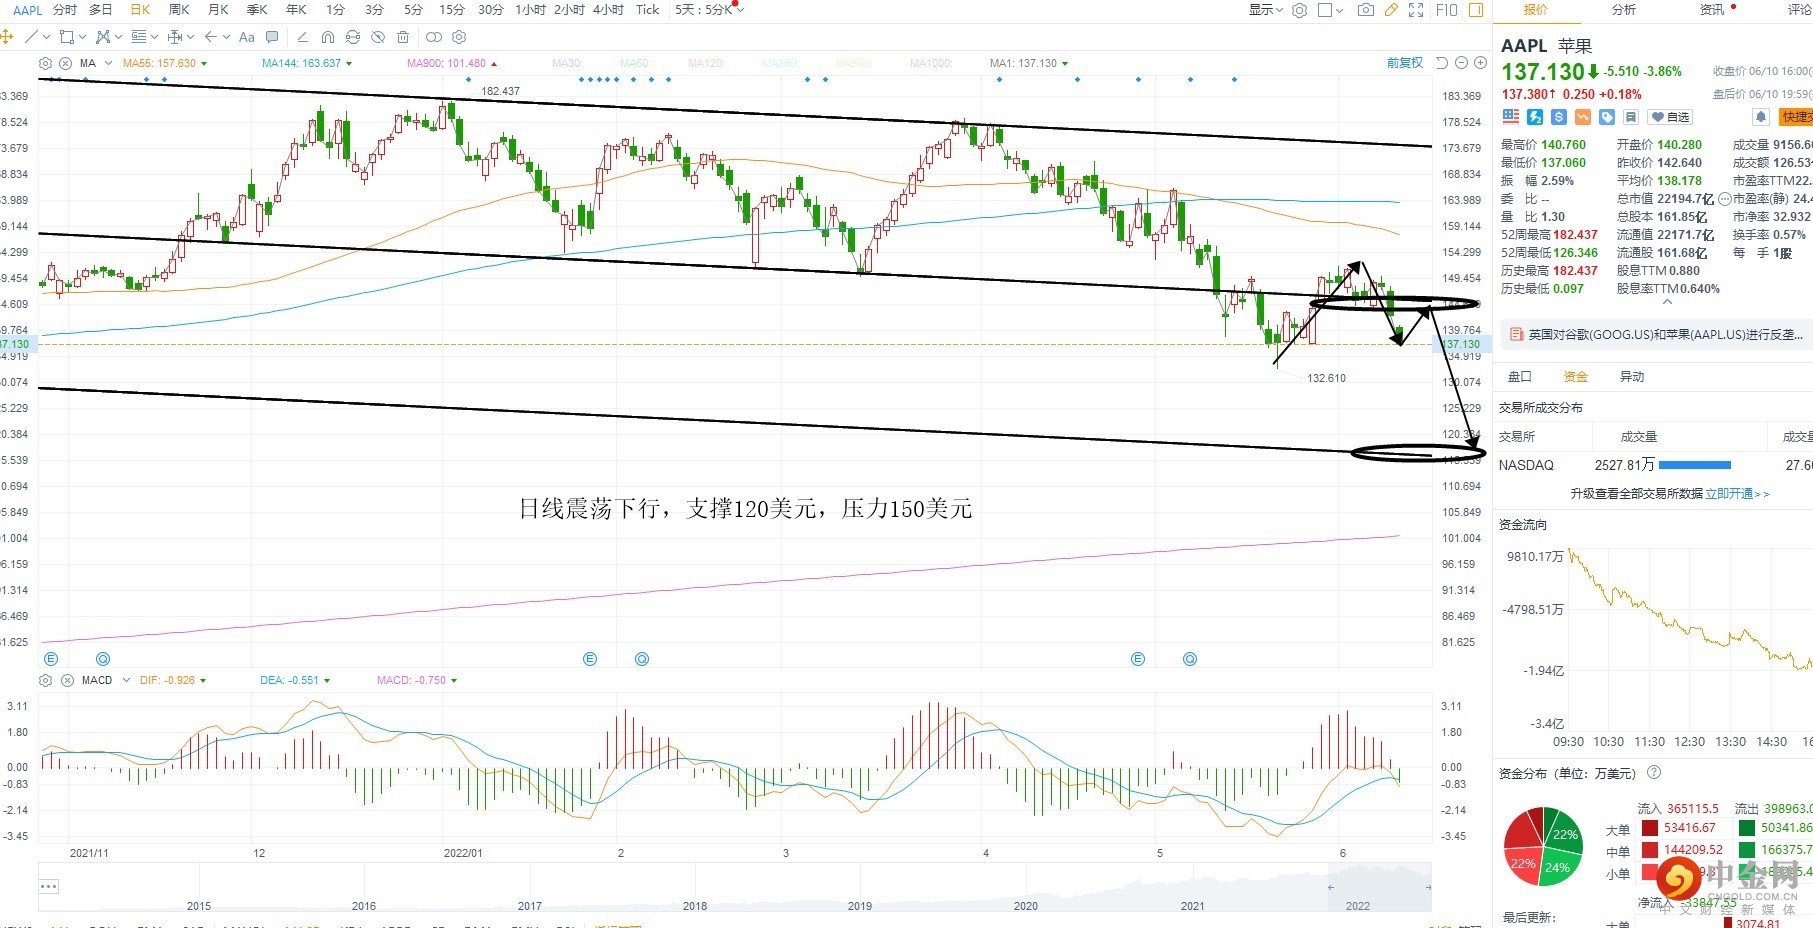Open fund distribution help question icon
The height and width of the screenshot is (928, 1813).
pyautogui.click(x=1654, y=773)
